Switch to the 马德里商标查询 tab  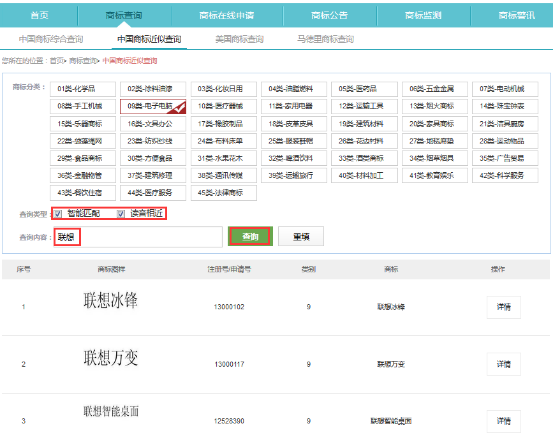tap(325, 39)
